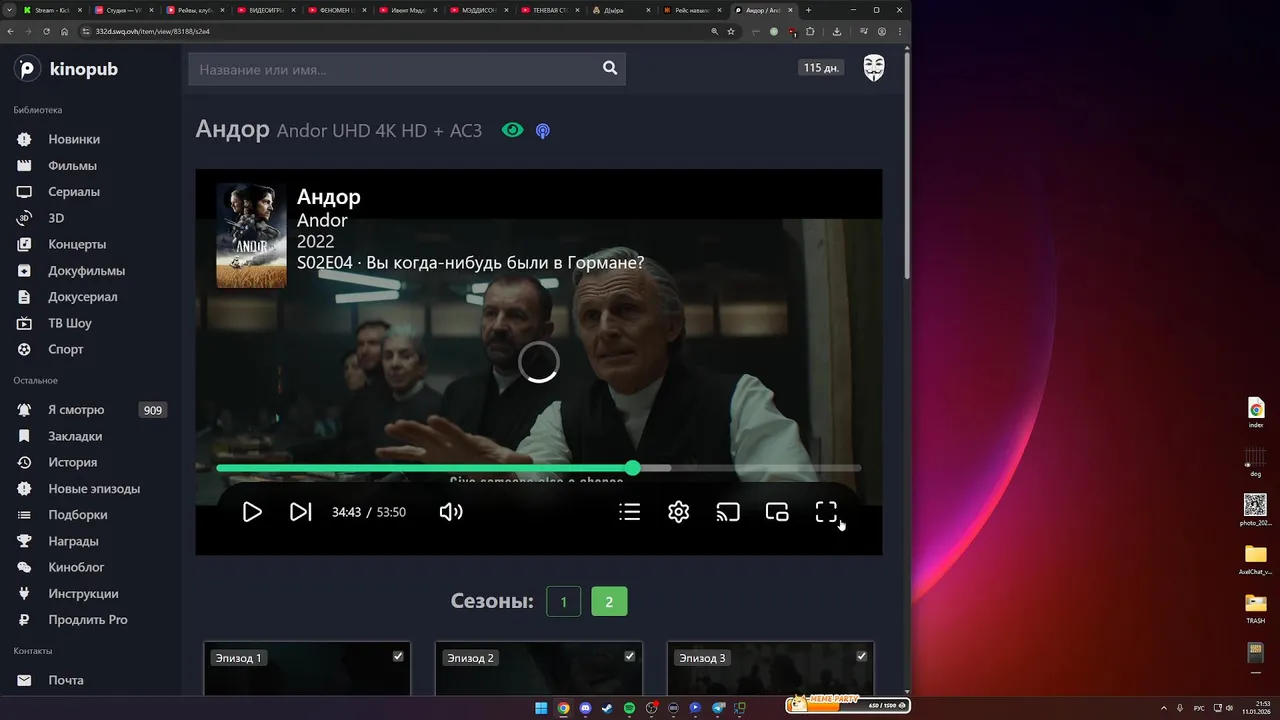Select season 1
The image size is (1280, 720).
(564, 601)
